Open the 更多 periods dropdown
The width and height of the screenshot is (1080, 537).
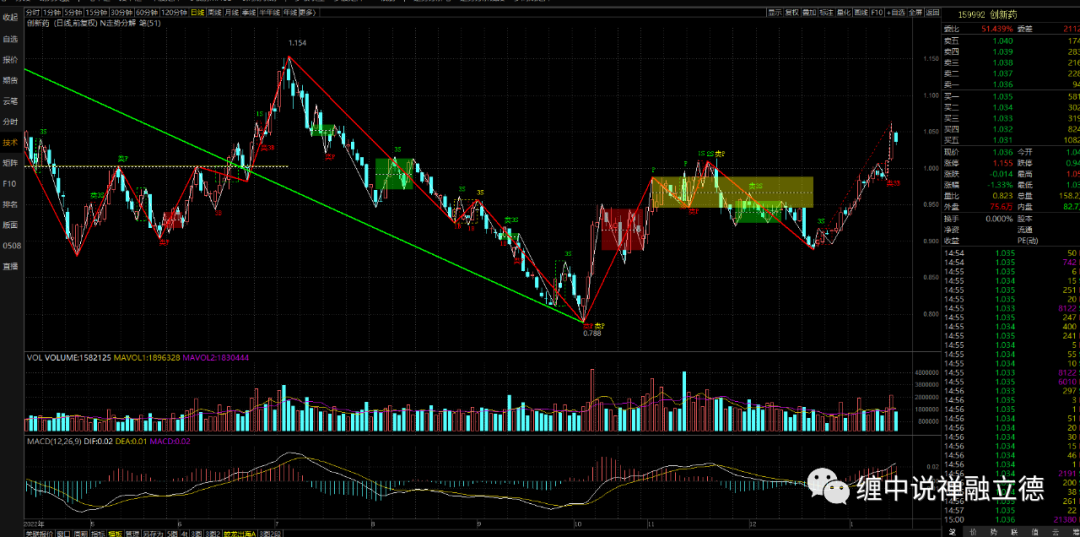(x=308, y=12)
